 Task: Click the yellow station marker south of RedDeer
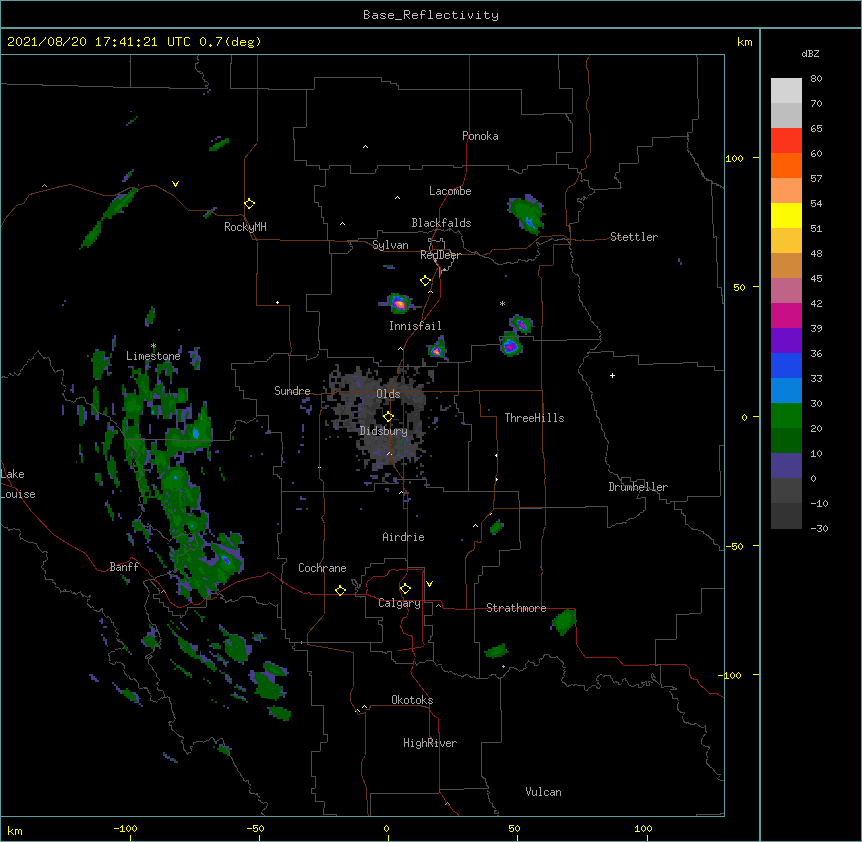(x=426, y=281)
